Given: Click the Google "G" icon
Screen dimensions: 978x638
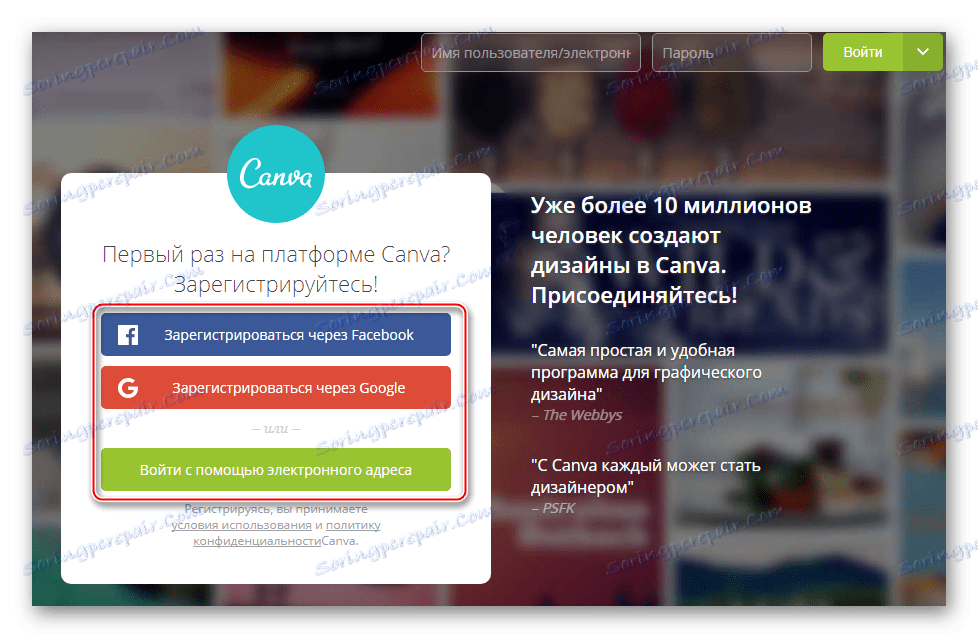Looking at the screenshot, I should click(127, 387).
